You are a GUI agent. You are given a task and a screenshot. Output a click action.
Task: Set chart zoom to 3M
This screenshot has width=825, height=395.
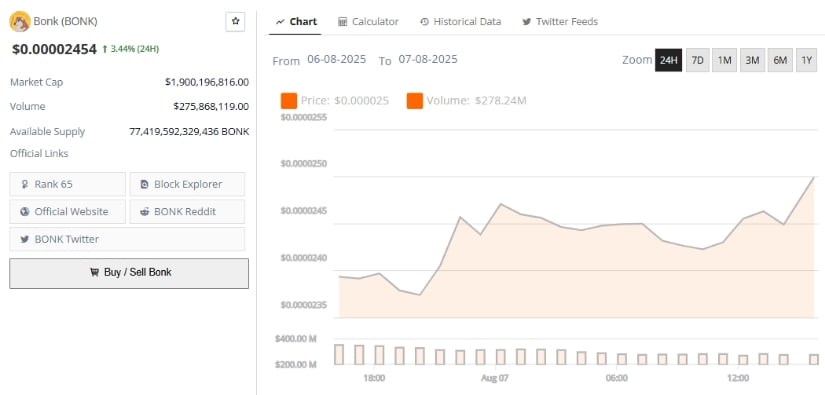pos(752,60)
